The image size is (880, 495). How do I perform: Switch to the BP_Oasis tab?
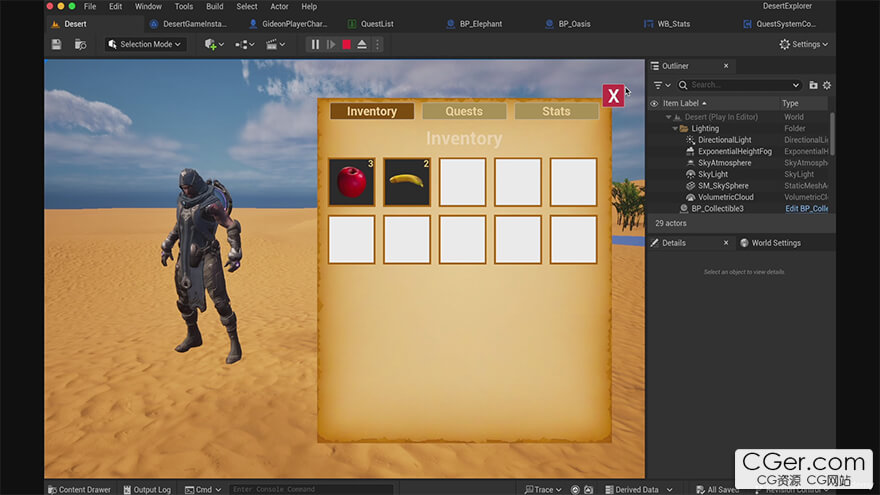(568, 24)
